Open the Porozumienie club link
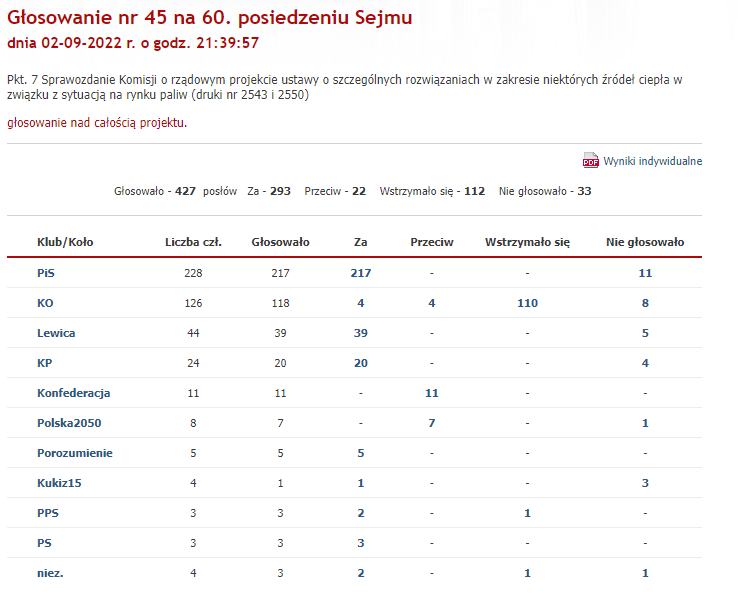 click(75, 453)
